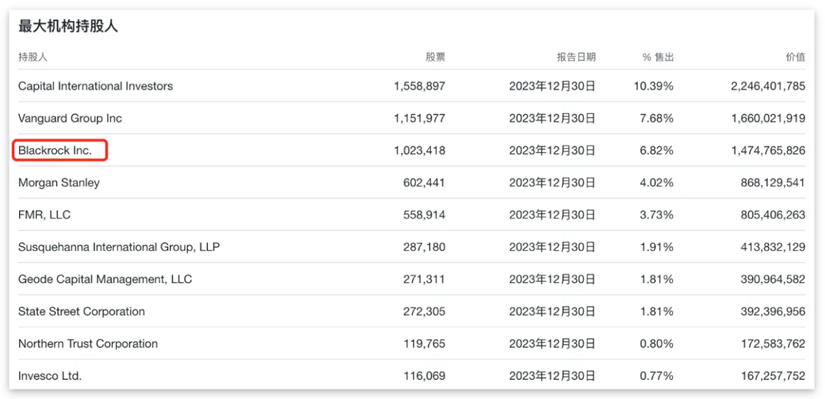Click Blackrock Inc.'s report date cell
This screenshot has height=399, width=825.
(552, 151)
